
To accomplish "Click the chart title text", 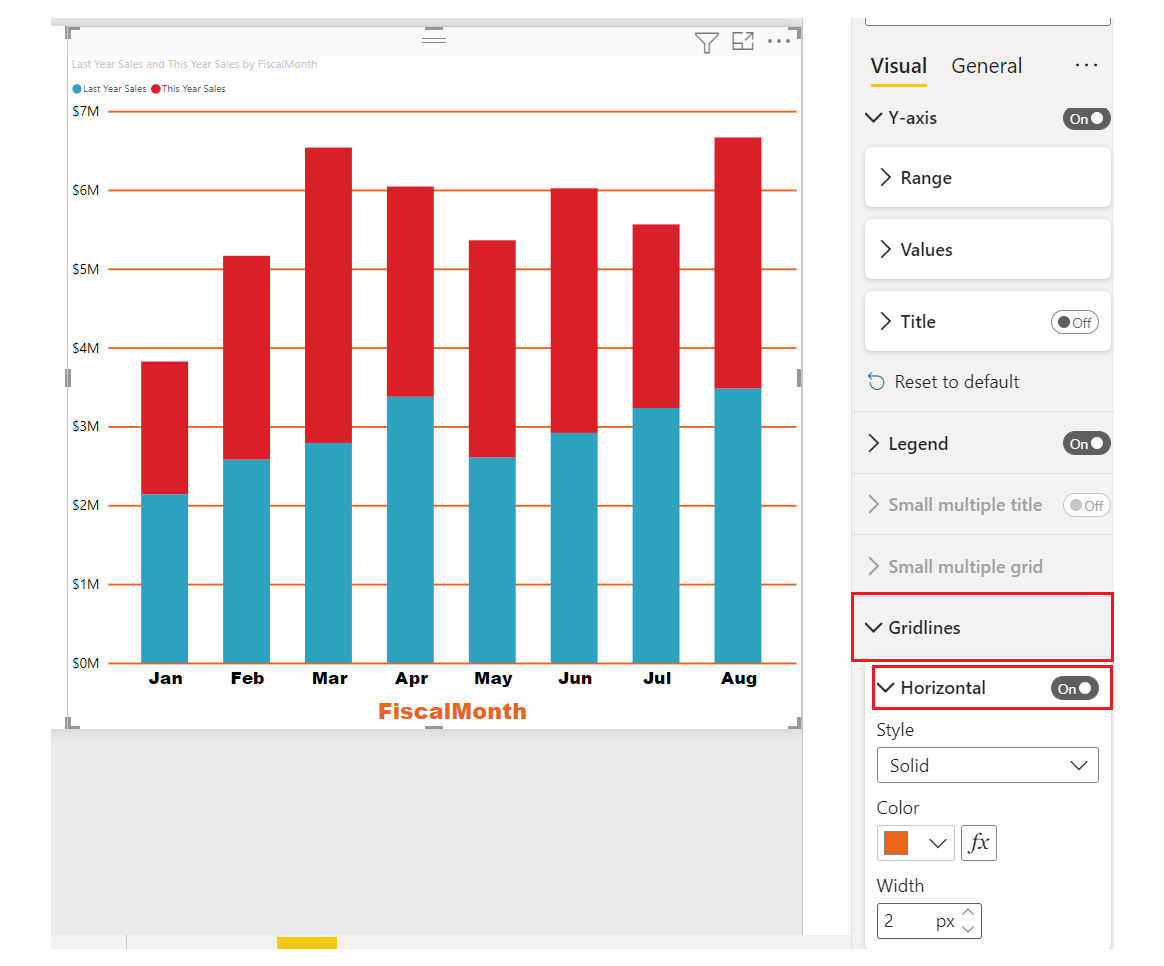I will (x=194, y=65).
